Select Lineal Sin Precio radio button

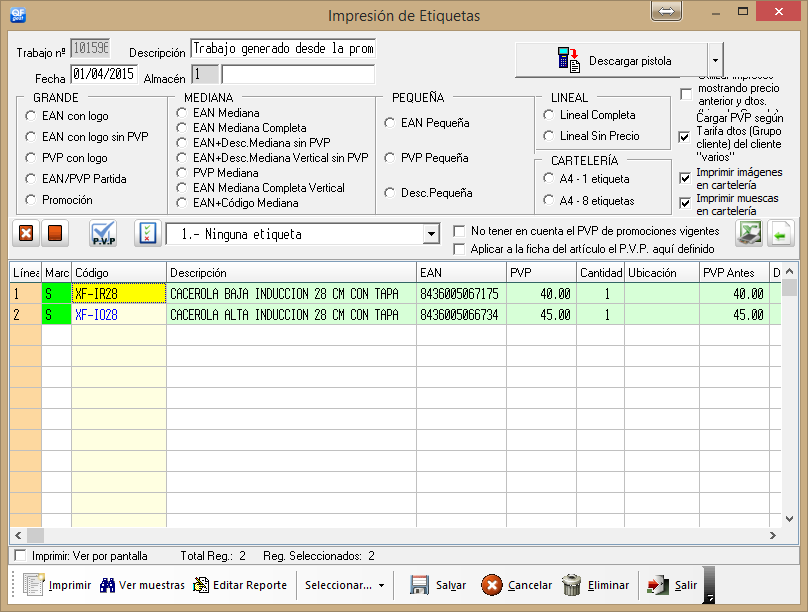click(548, 135)
